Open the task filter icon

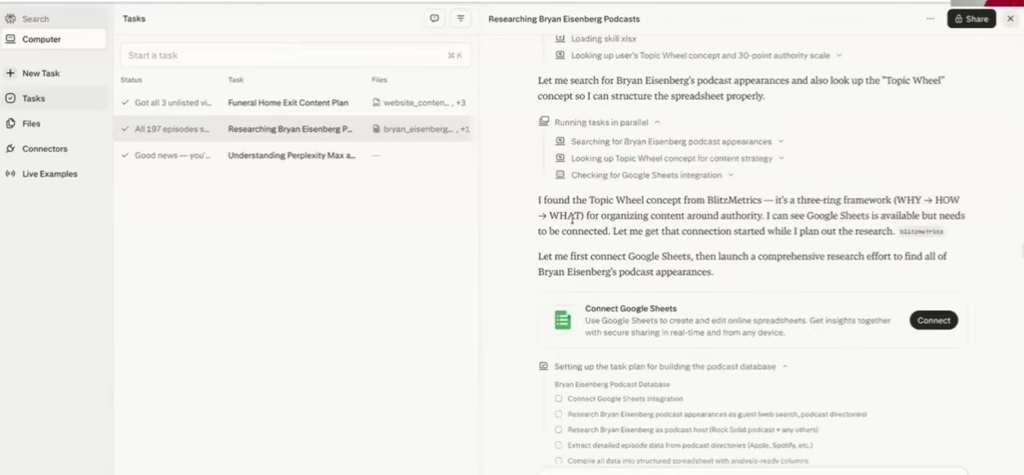click(460, 18)
